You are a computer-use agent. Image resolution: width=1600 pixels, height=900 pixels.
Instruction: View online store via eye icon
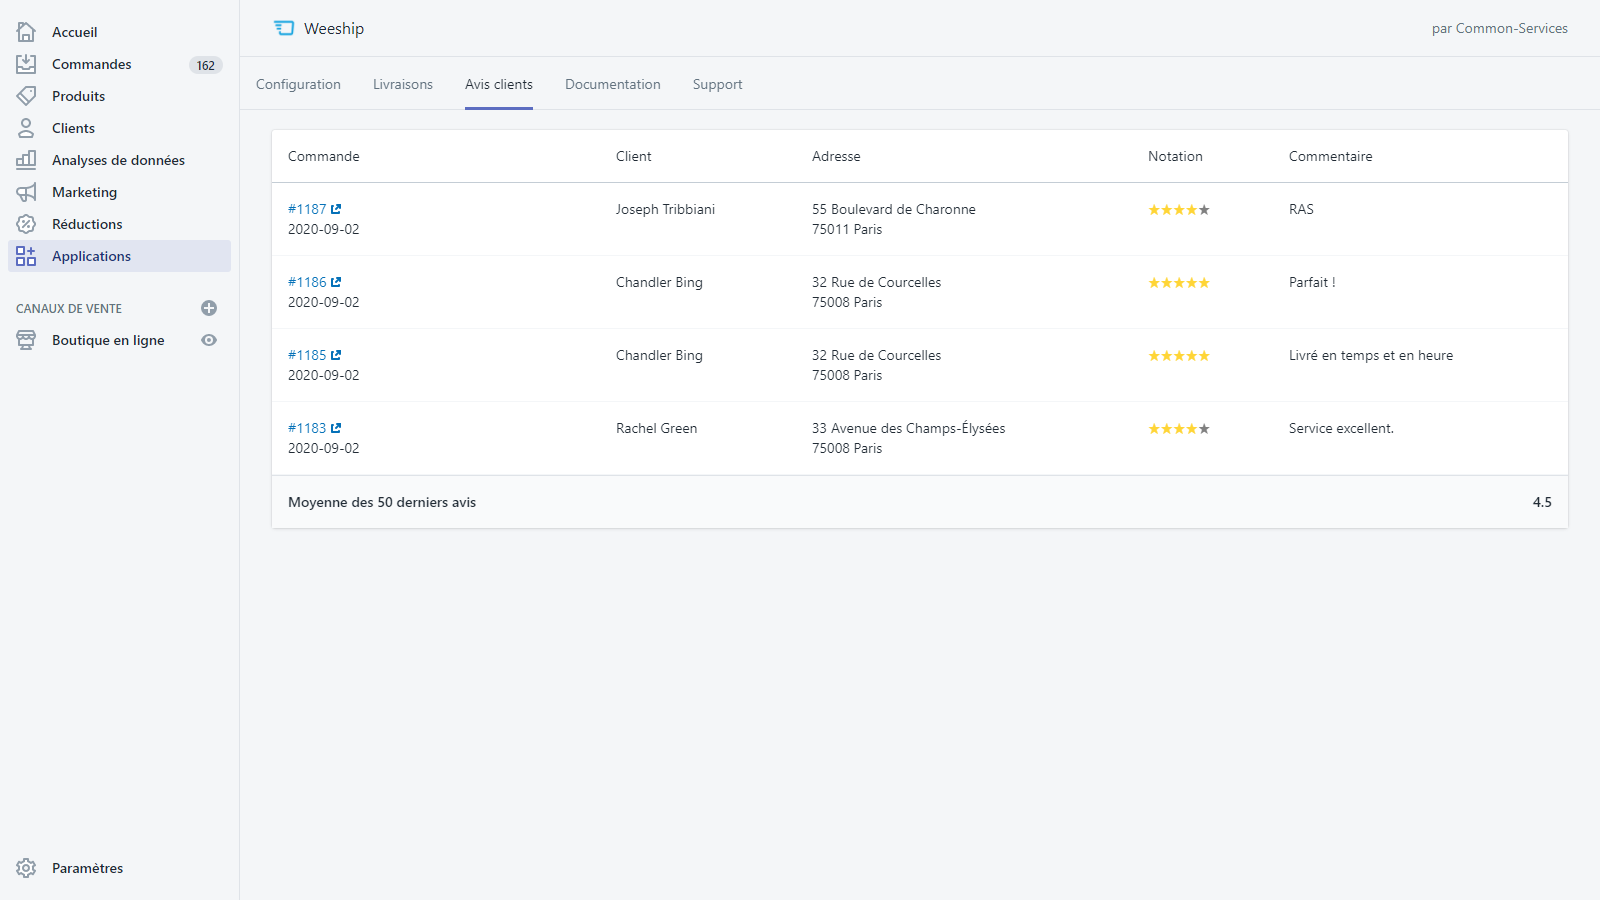(x=209, y=340)
